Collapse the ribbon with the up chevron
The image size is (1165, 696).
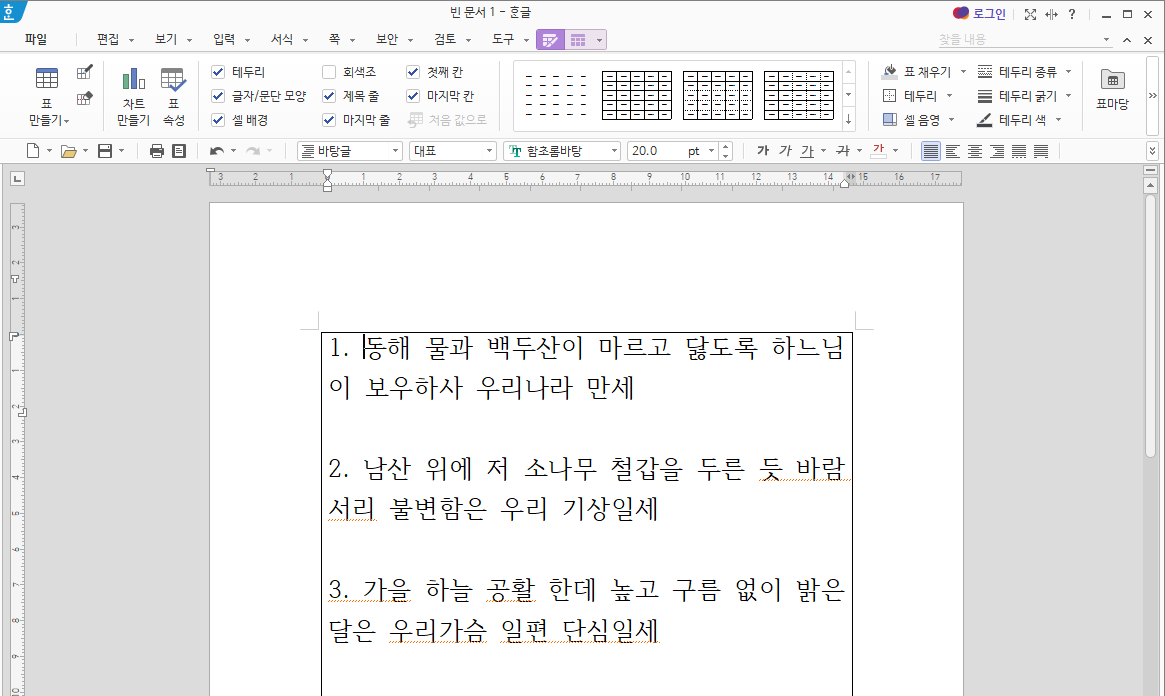point(1127,40)
